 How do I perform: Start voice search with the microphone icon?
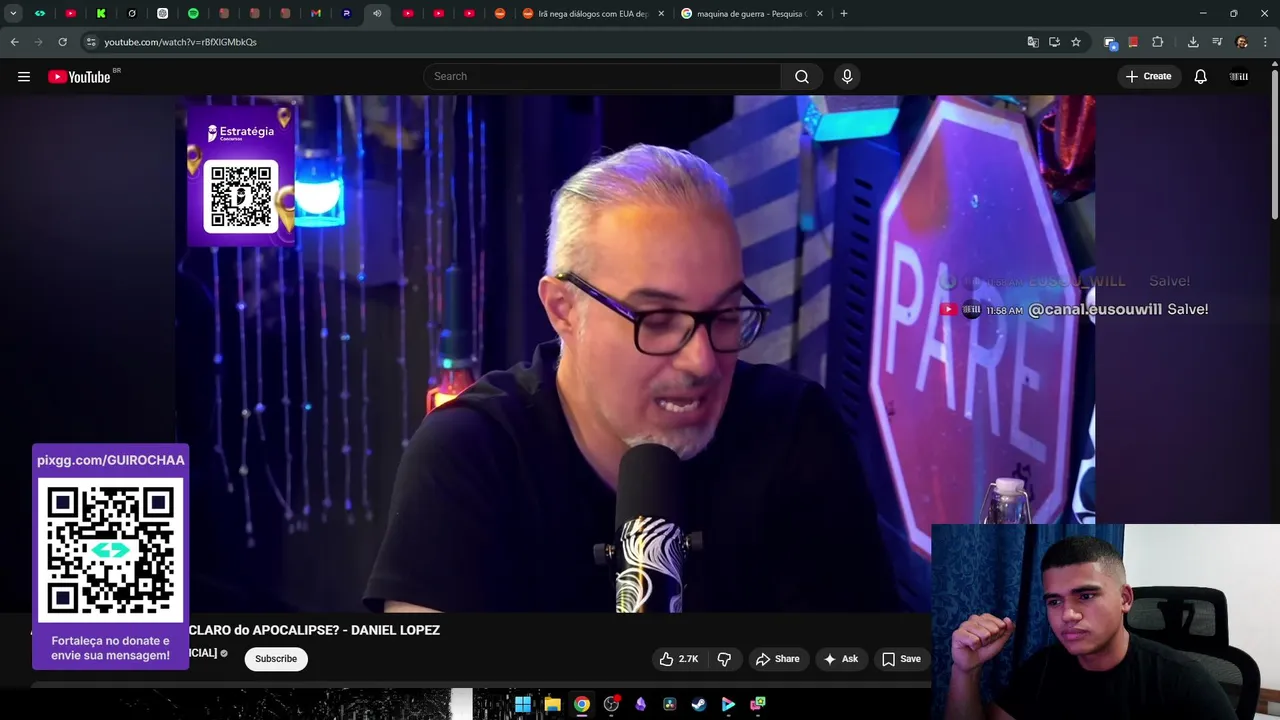coord(847,77)
